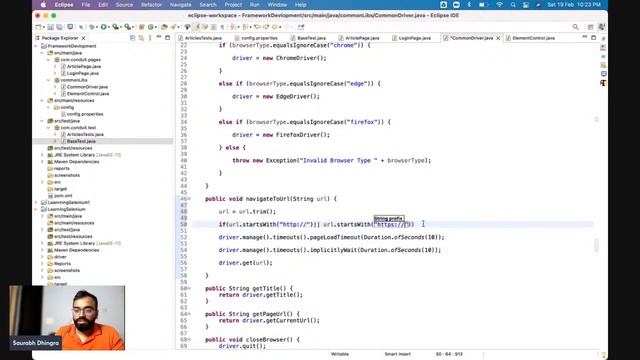Expand Maven Dependencies under FrameworkDevelopment

click(42, 162)
